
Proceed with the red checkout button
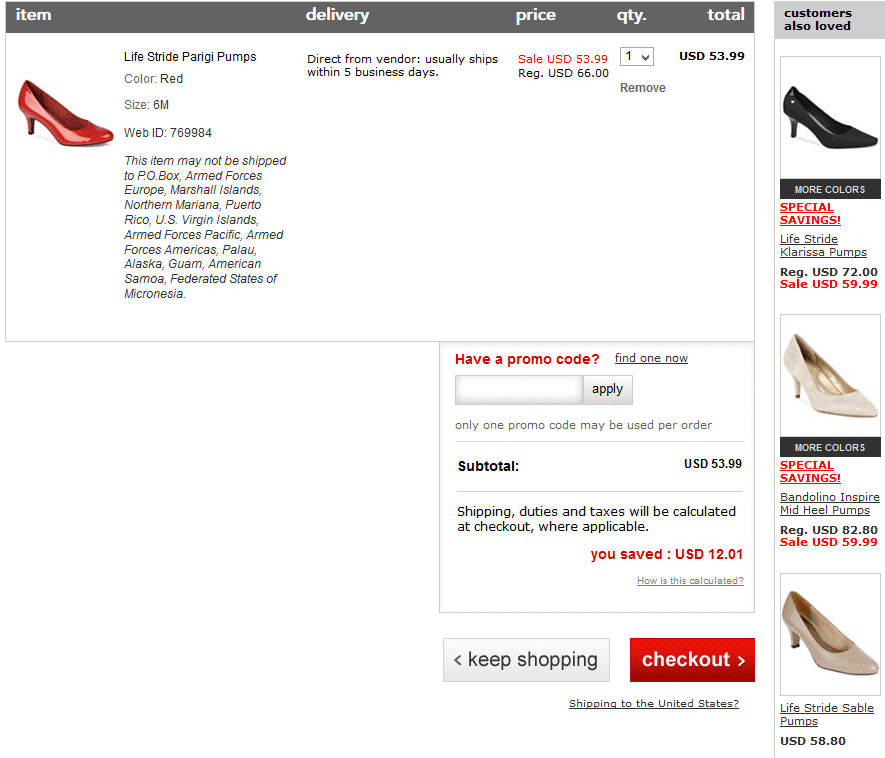[x=692, y=660]
